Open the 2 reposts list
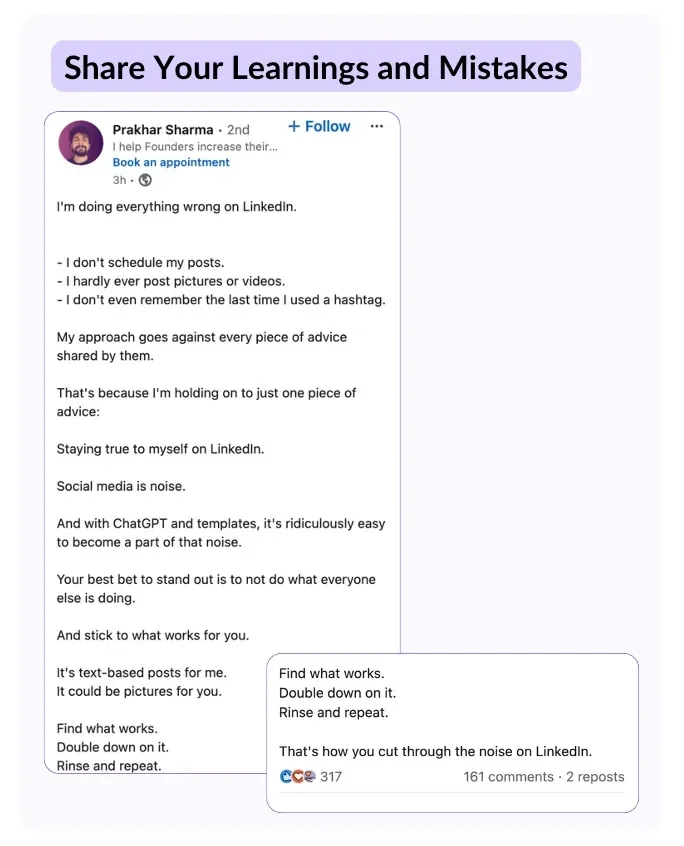Viewport: 684px width, 846px height. click(595, 776)
